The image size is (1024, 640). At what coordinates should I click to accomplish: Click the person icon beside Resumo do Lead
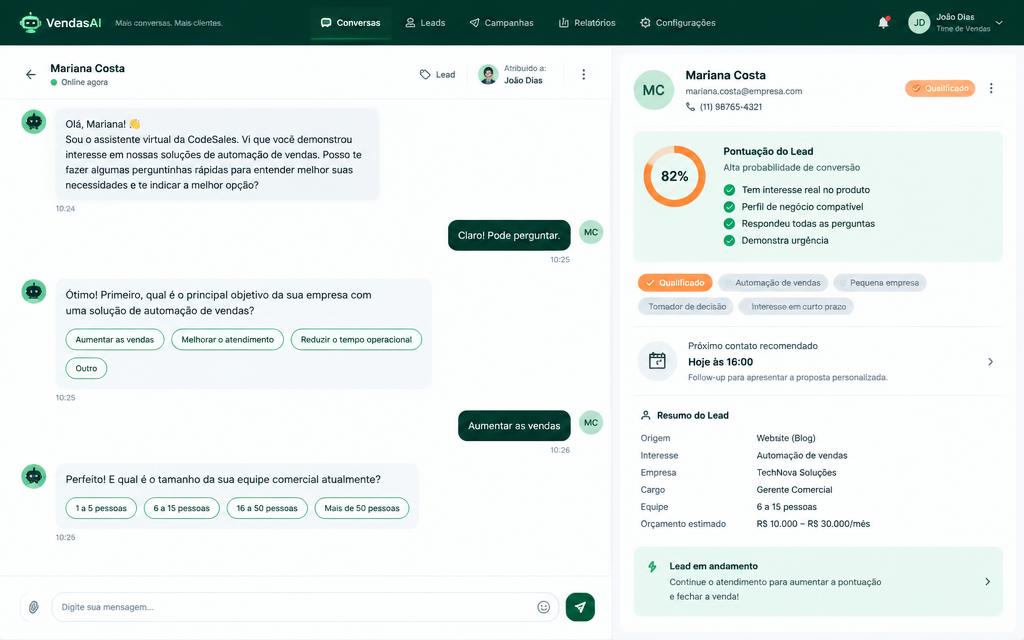645,415
